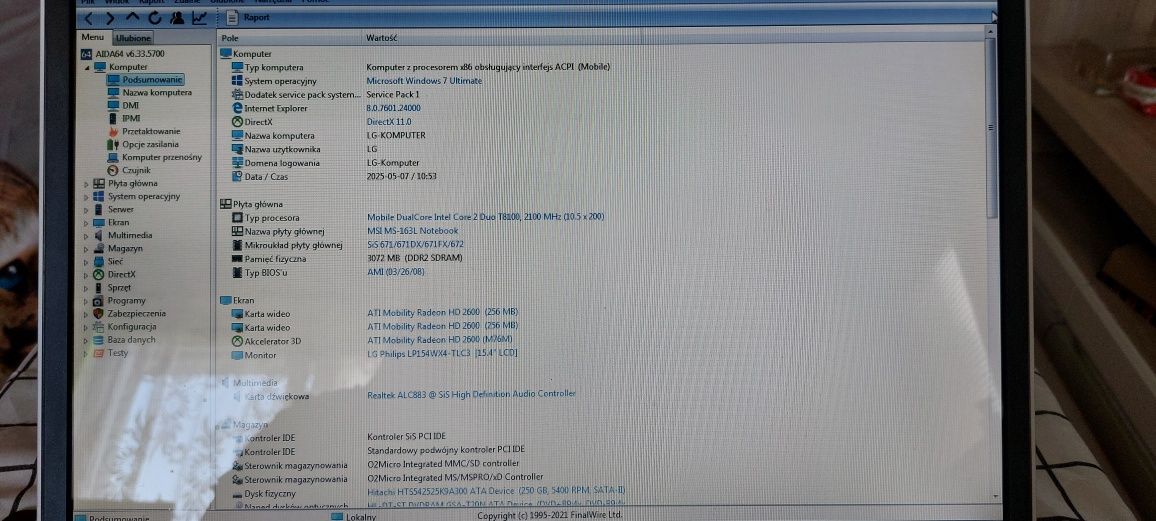Viewport: 1156px width, 521px height.
Task: Open the LG Philips LP154WX4-TLC3 monitor link
Action: pyautogui.click(x=442, y=354)
